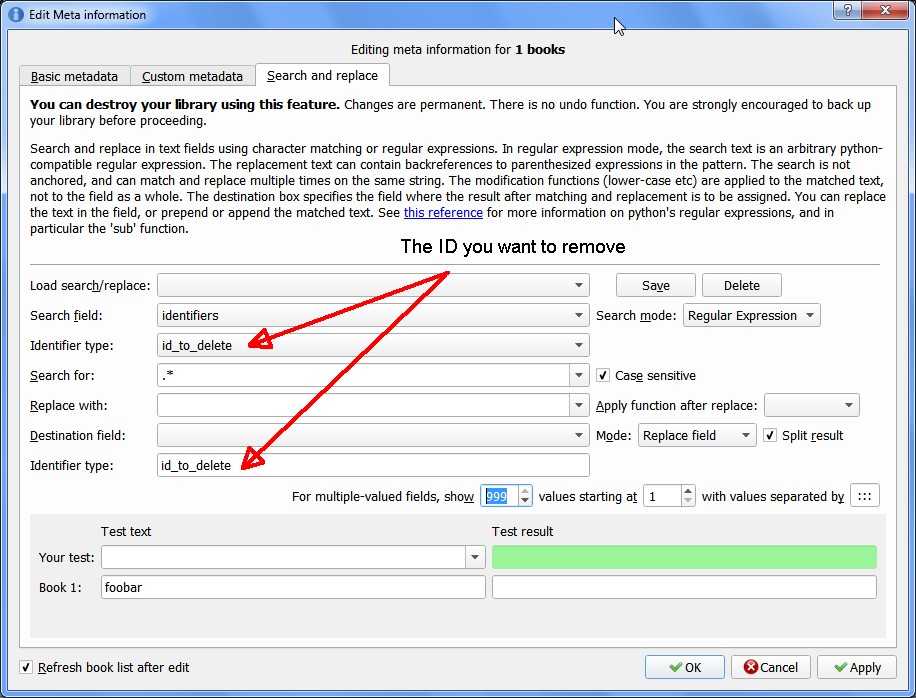Viewport: 916px width, 698px height.
Task: Close the Edit Meta information dialog
Action: click(x=885, y=9)
